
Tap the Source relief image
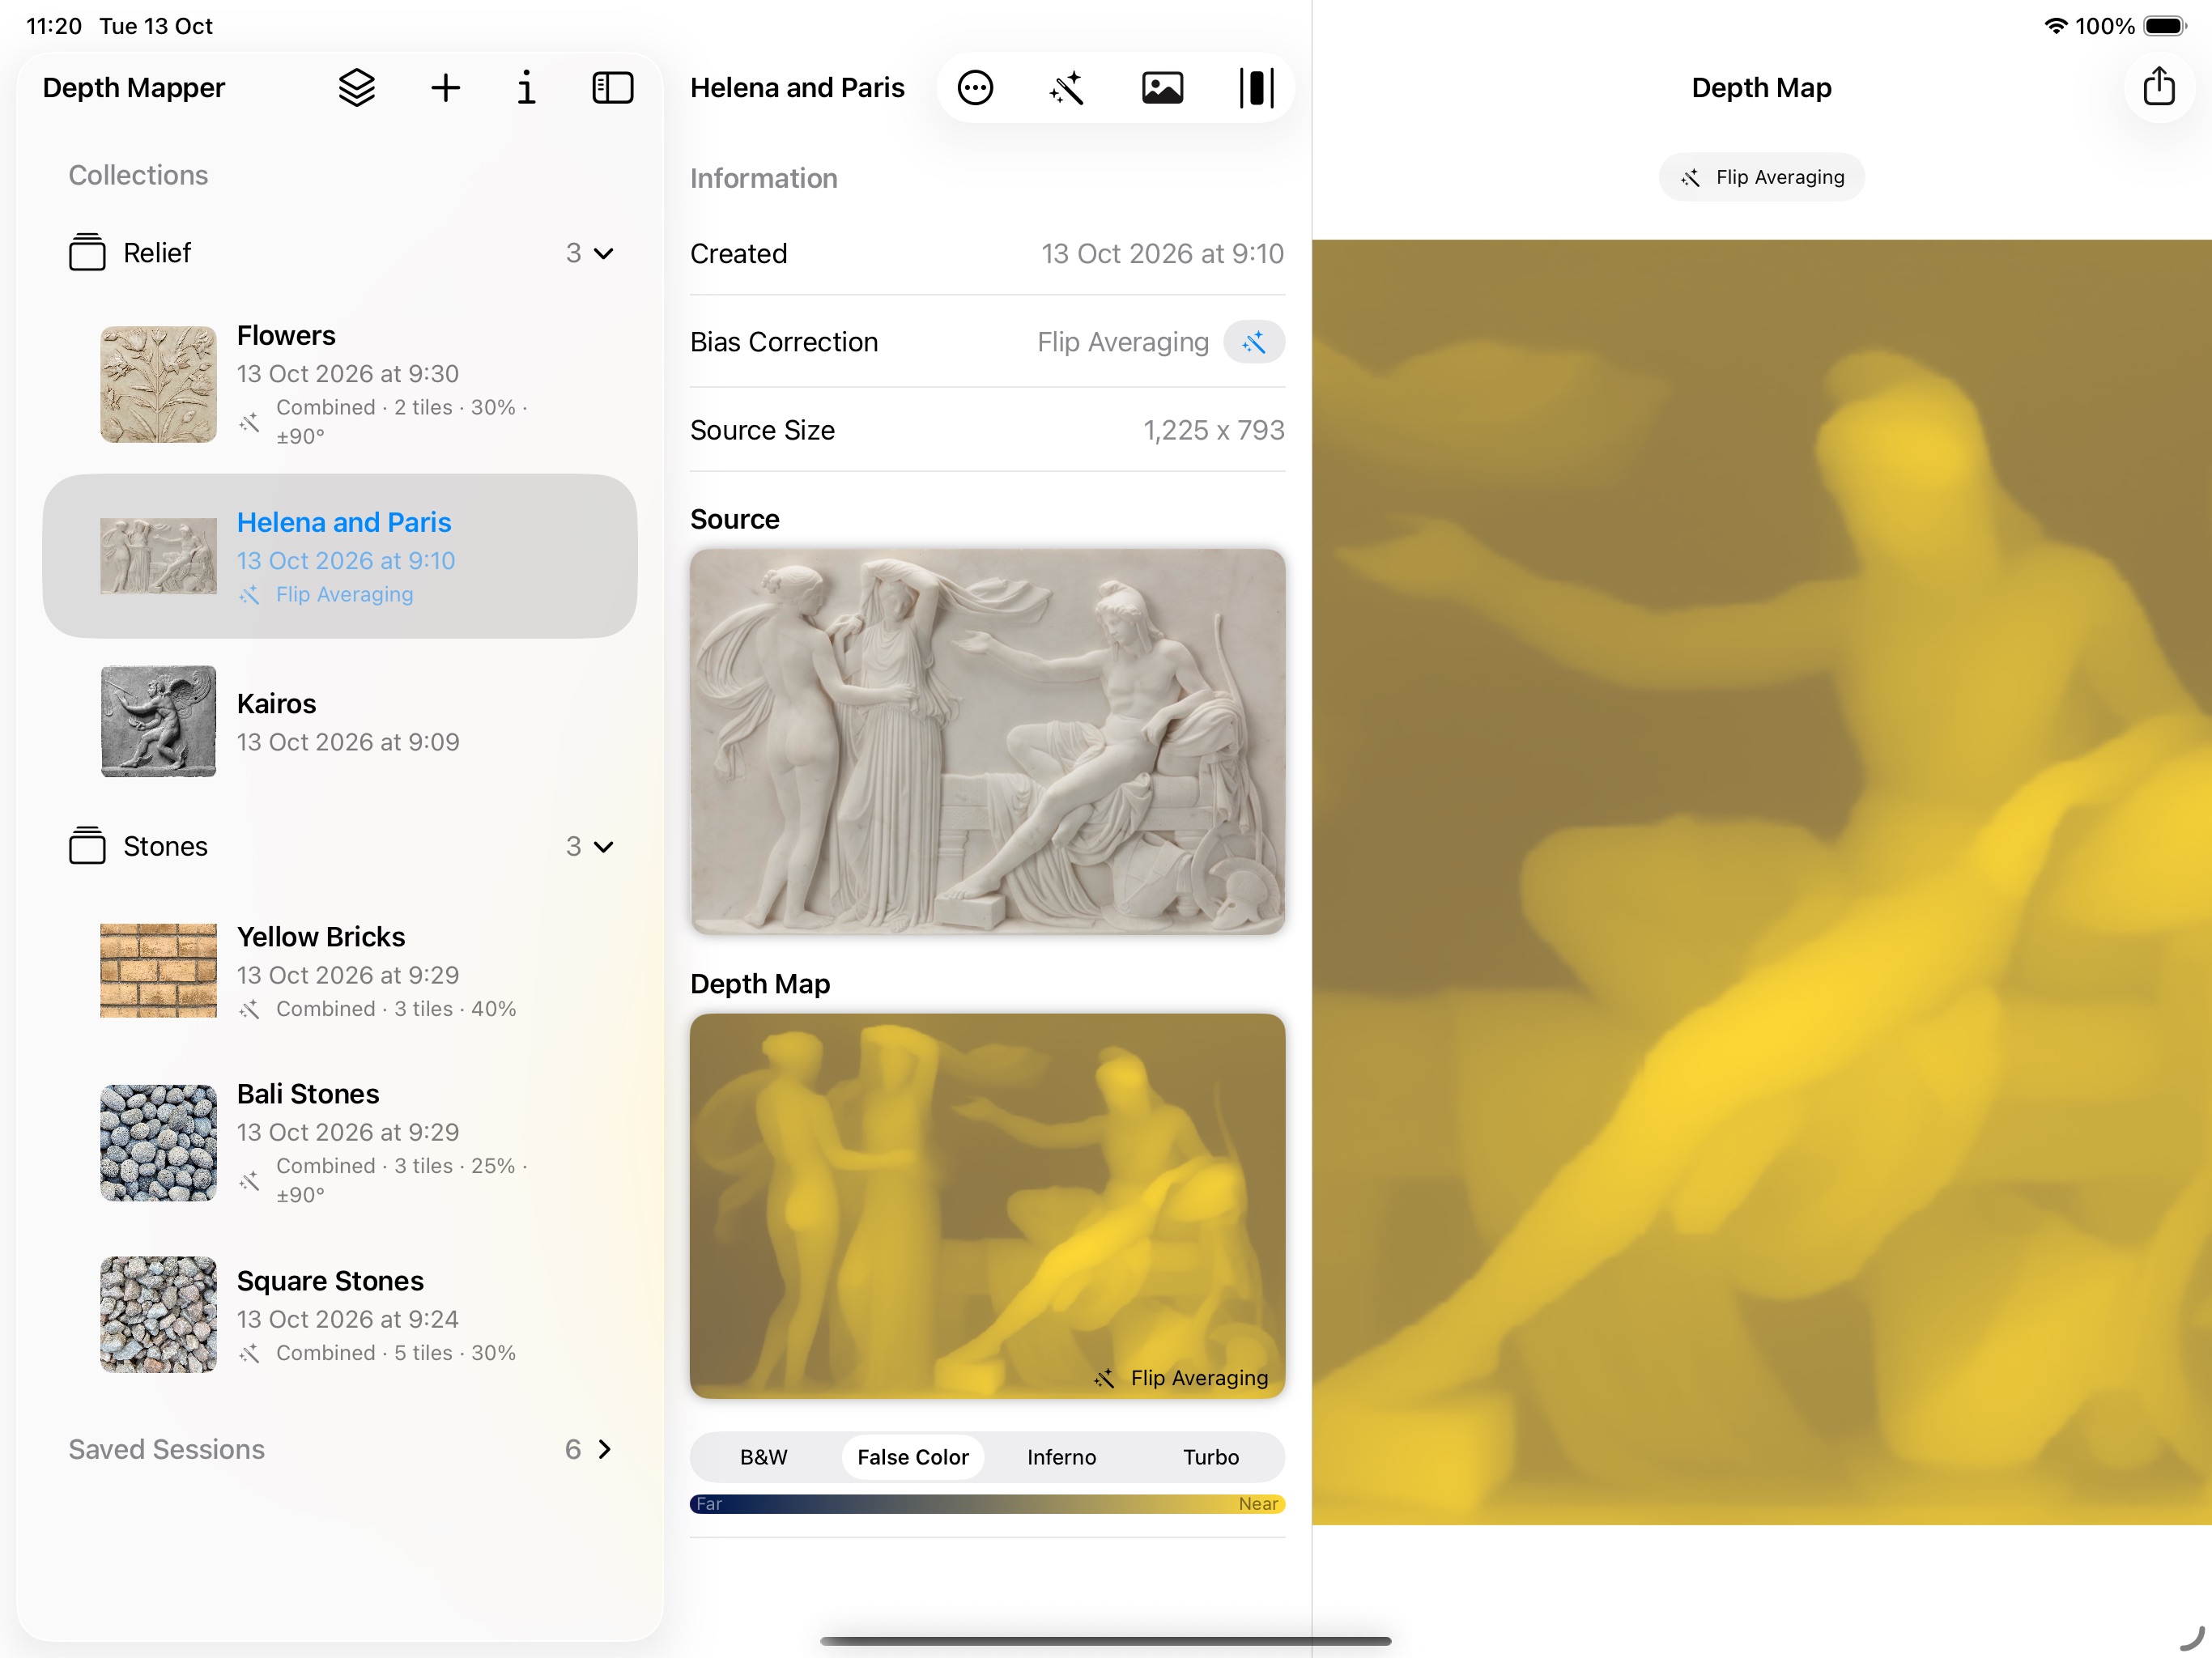pos(987,741)
